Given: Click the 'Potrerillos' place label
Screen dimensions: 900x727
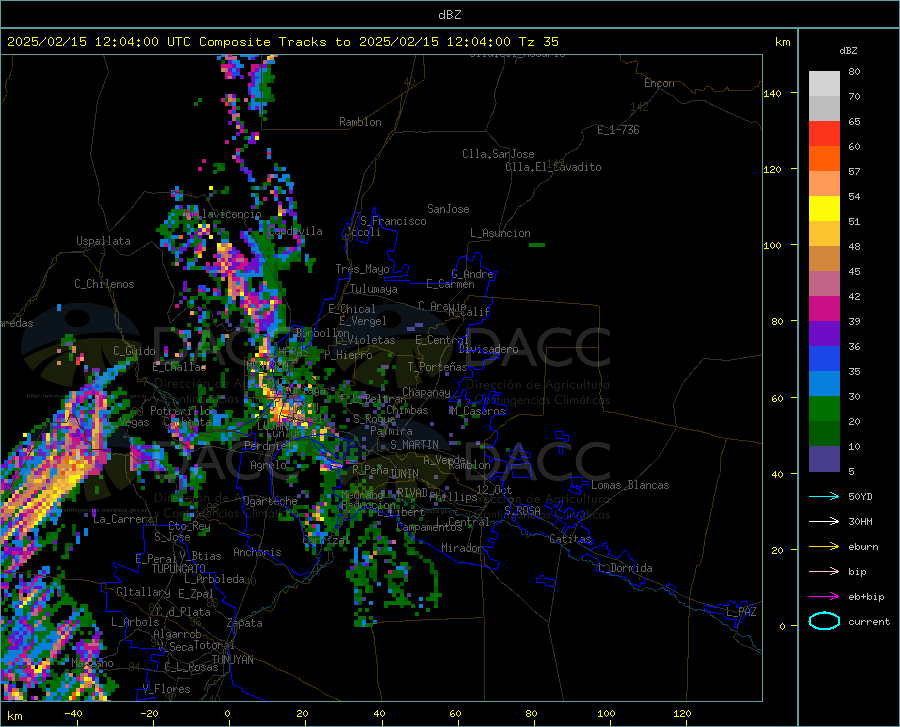Looking at the screenshot, I should [x=184, y=411].
